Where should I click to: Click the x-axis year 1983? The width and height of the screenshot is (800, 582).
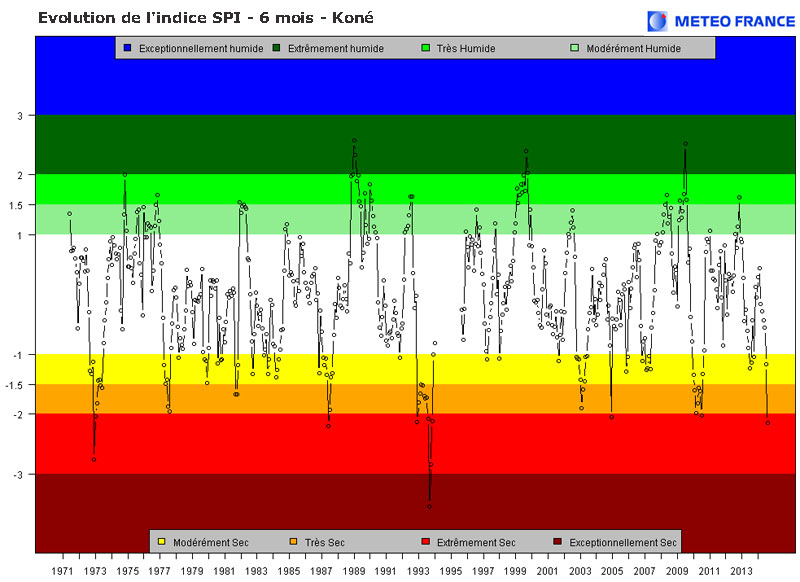[256, 571]
